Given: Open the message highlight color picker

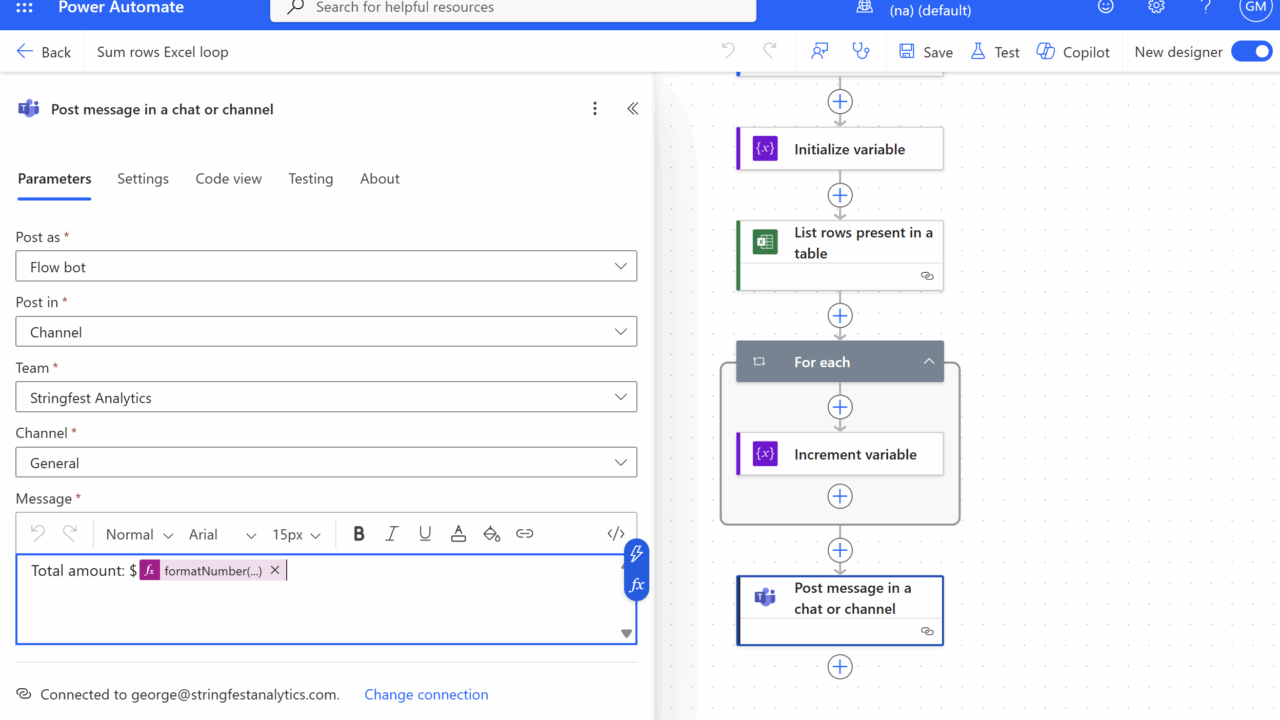Looking at the screenshot, I should coord(491,534).
